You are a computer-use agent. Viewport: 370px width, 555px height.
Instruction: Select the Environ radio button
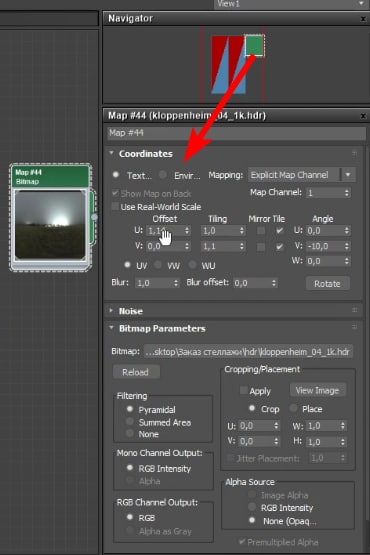point(163,175)
